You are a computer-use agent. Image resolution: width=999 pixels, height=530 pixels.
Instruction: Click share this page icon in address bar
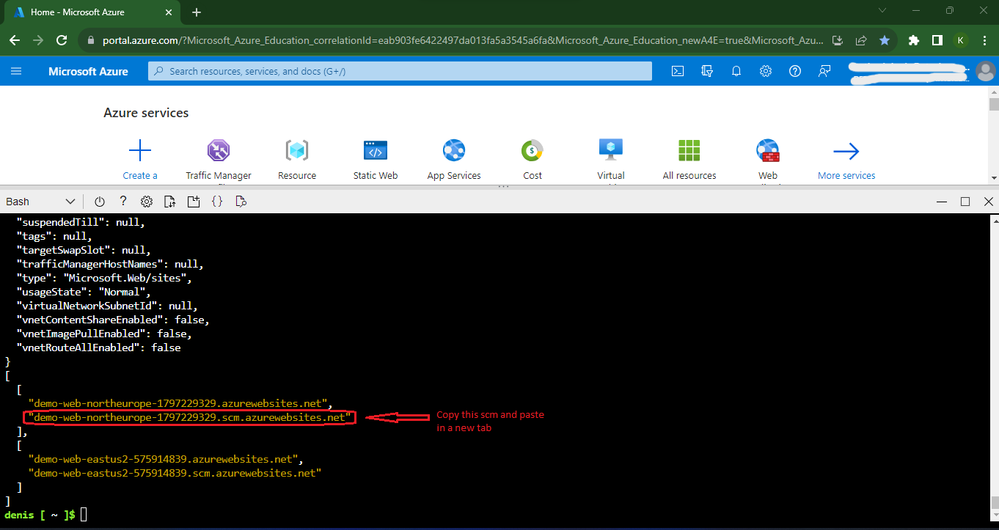point(861,40)
